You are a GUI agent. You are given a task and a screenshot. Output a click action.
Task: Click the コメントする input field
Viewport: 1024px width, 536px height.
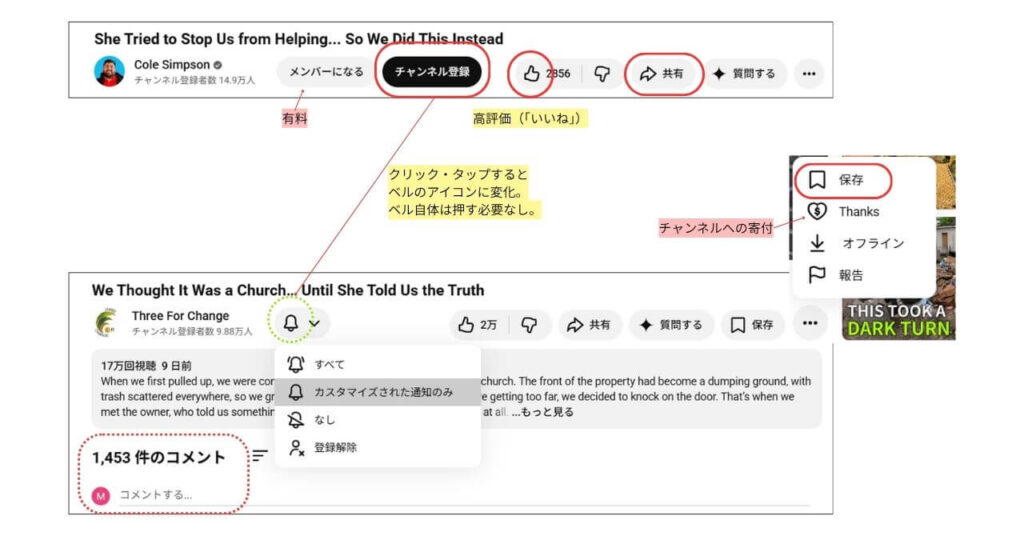click(x=464, y=495)
